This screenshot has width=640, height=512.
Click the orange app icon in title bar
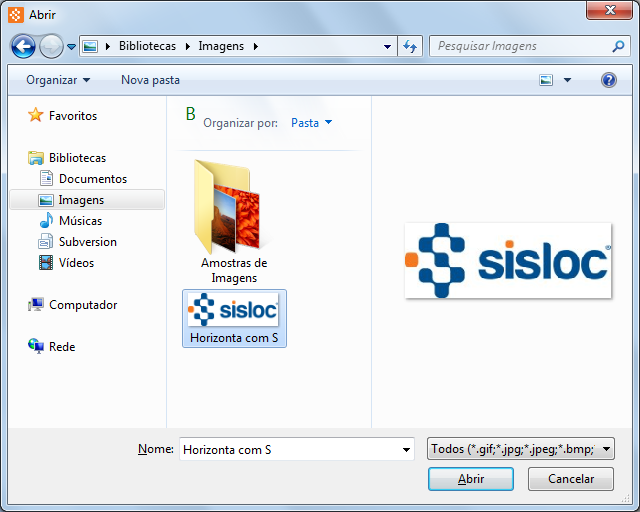[16, 15]
